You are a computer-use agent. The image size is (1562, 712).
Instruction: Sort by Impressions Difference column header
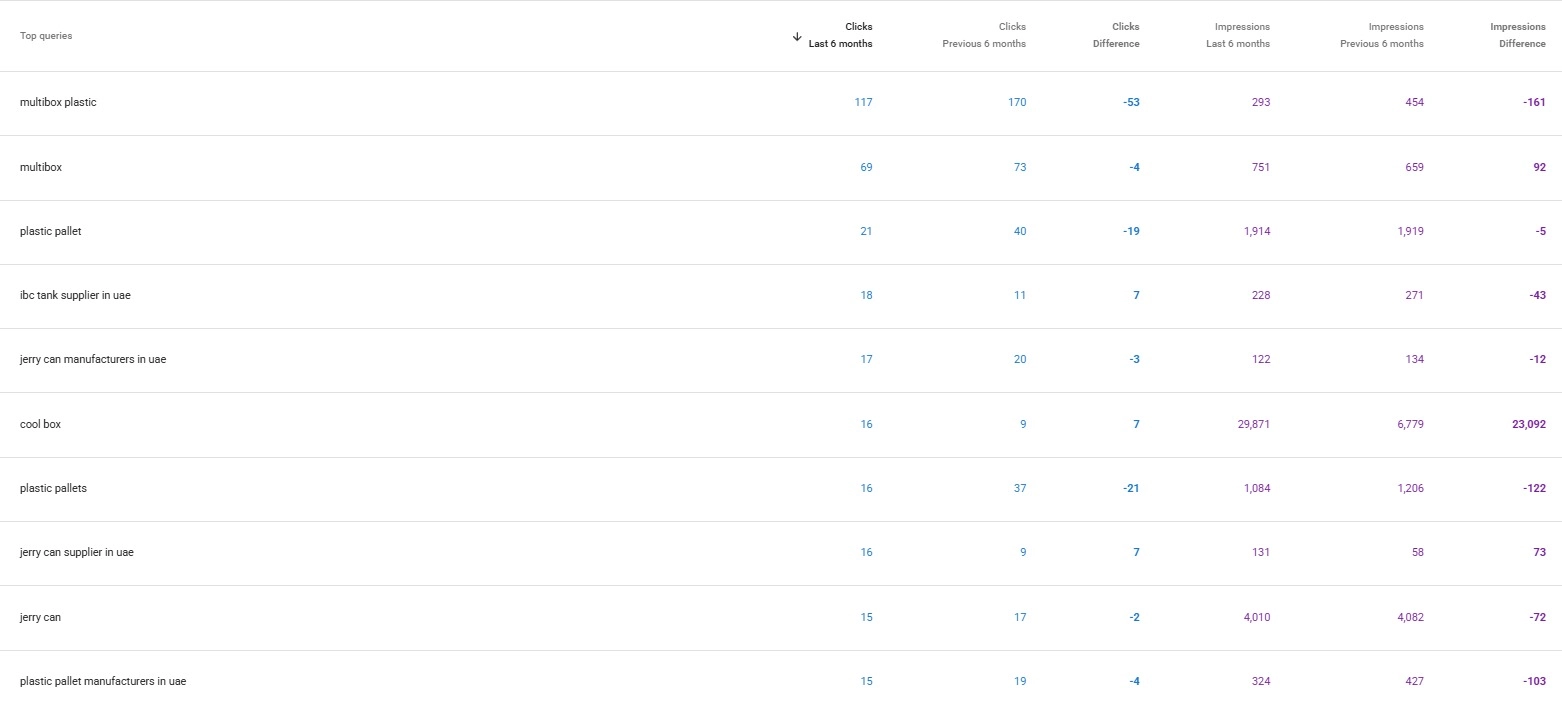click(x=1518, y=35)
